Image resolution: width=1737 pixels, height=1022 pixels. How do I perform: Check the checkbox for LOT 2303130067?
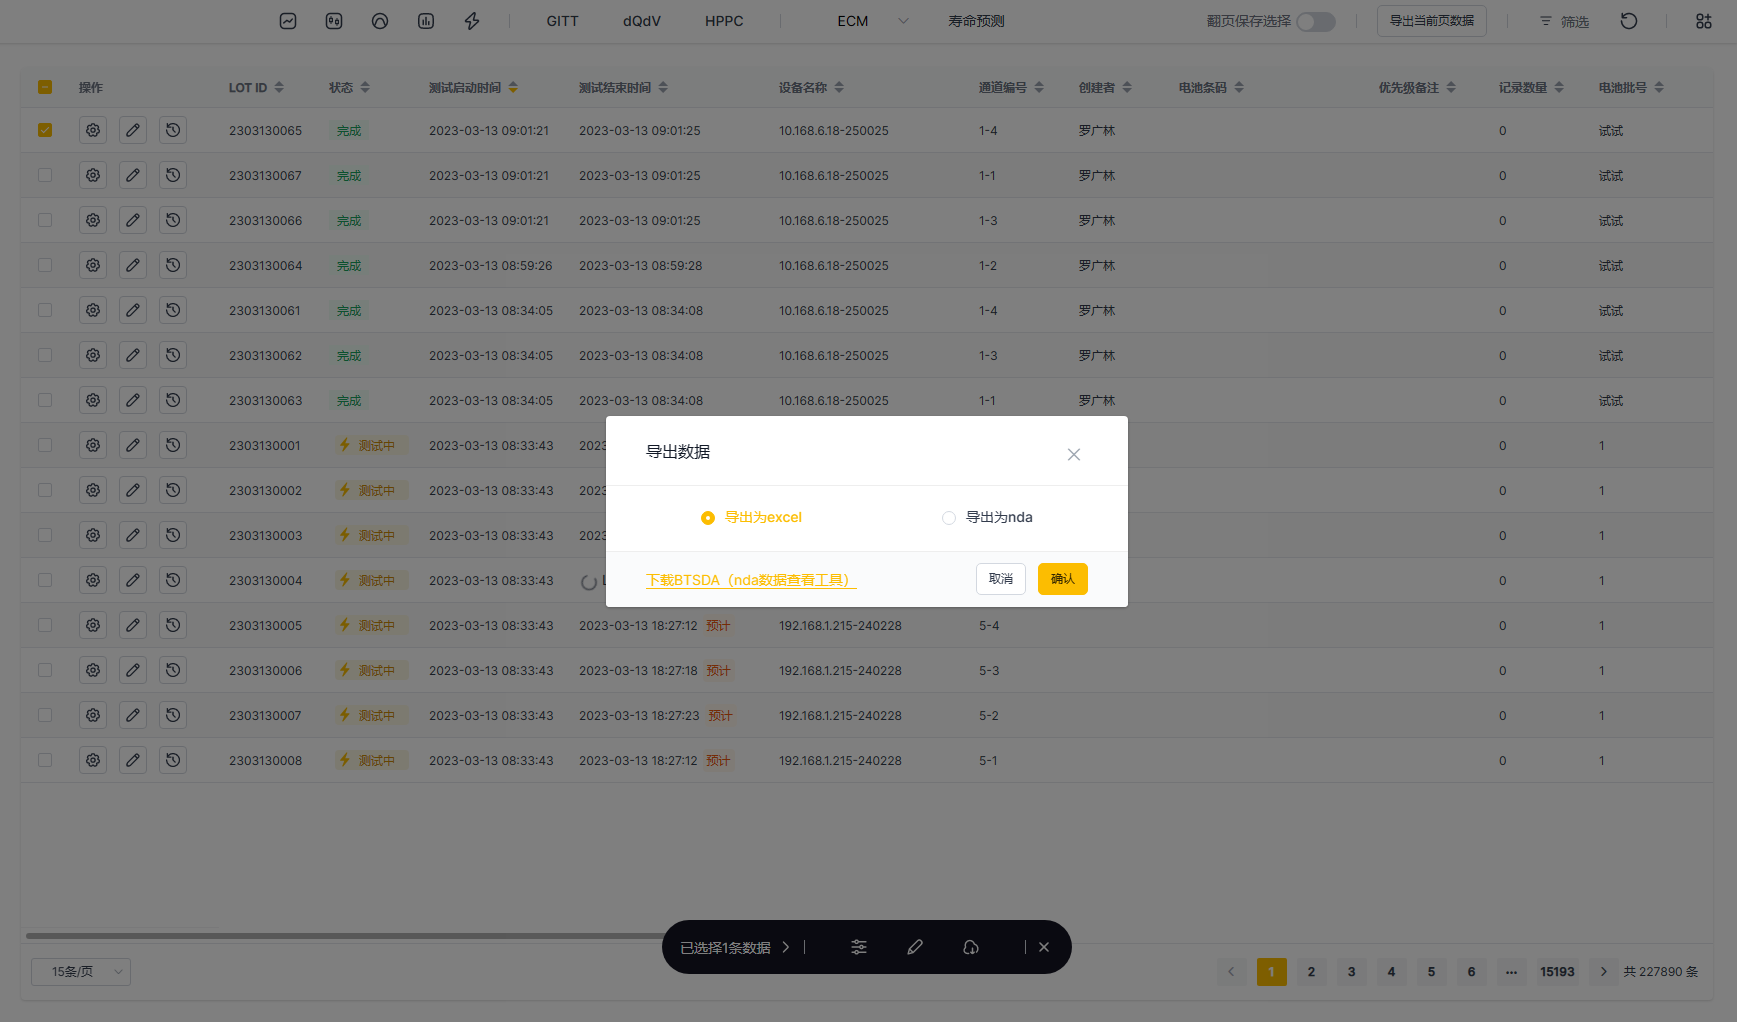45,175
